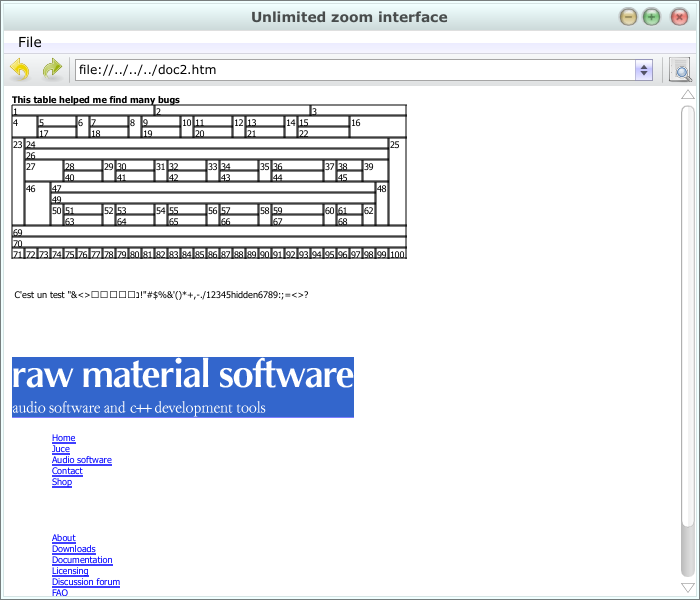Open the Downloads link
The image size is (700, 600).
pos(74,549)
